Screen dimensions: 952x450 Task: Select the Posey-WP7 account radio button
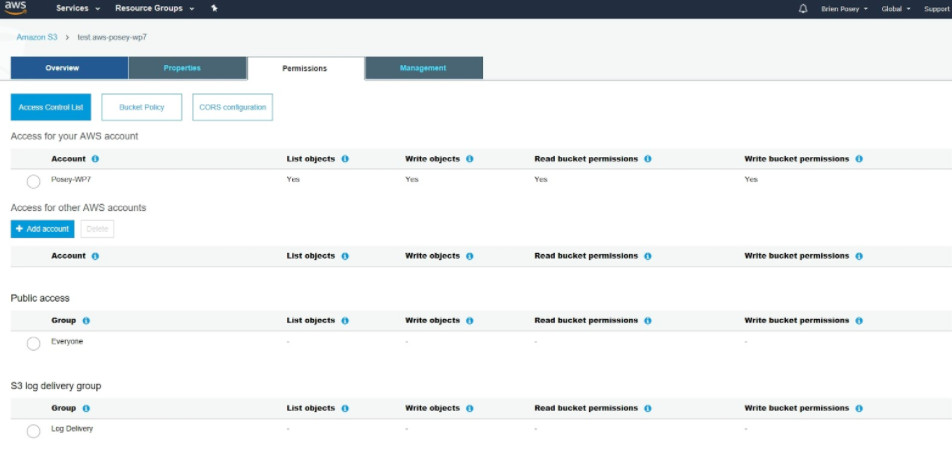pyautogui.click(x=33, y=182)
